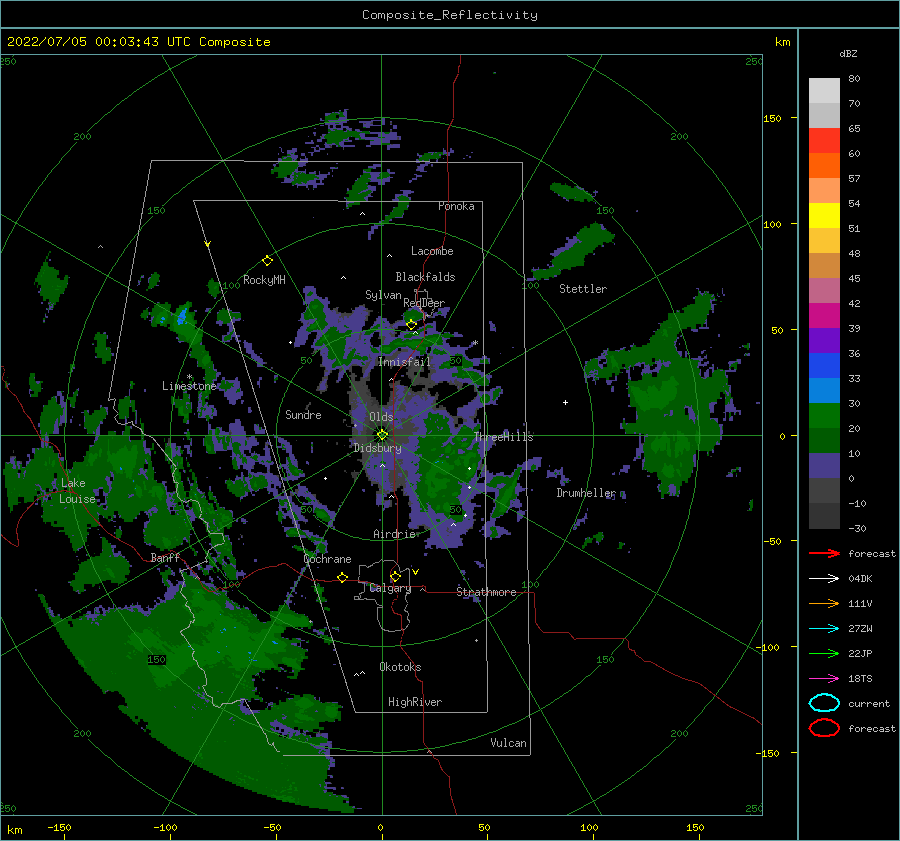Click the yellow 100 tick on right axis
Viewport: 900px width, 841px height.
(772, 224)
